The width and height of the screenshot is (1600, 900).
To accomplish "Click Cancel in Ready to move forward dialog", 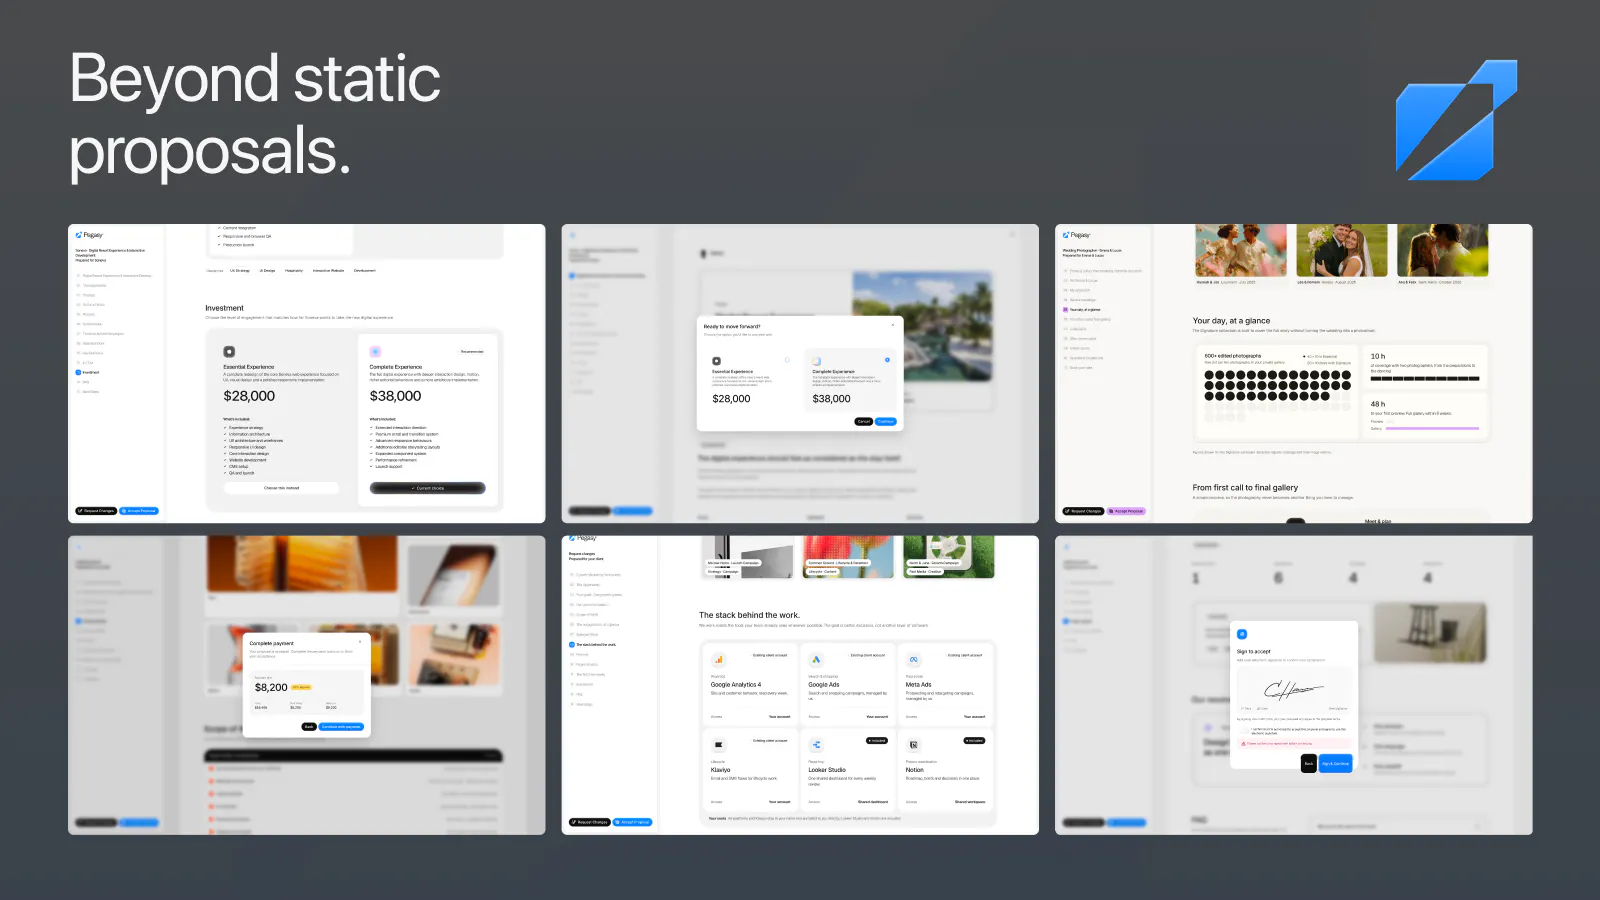I will point(864,421).
